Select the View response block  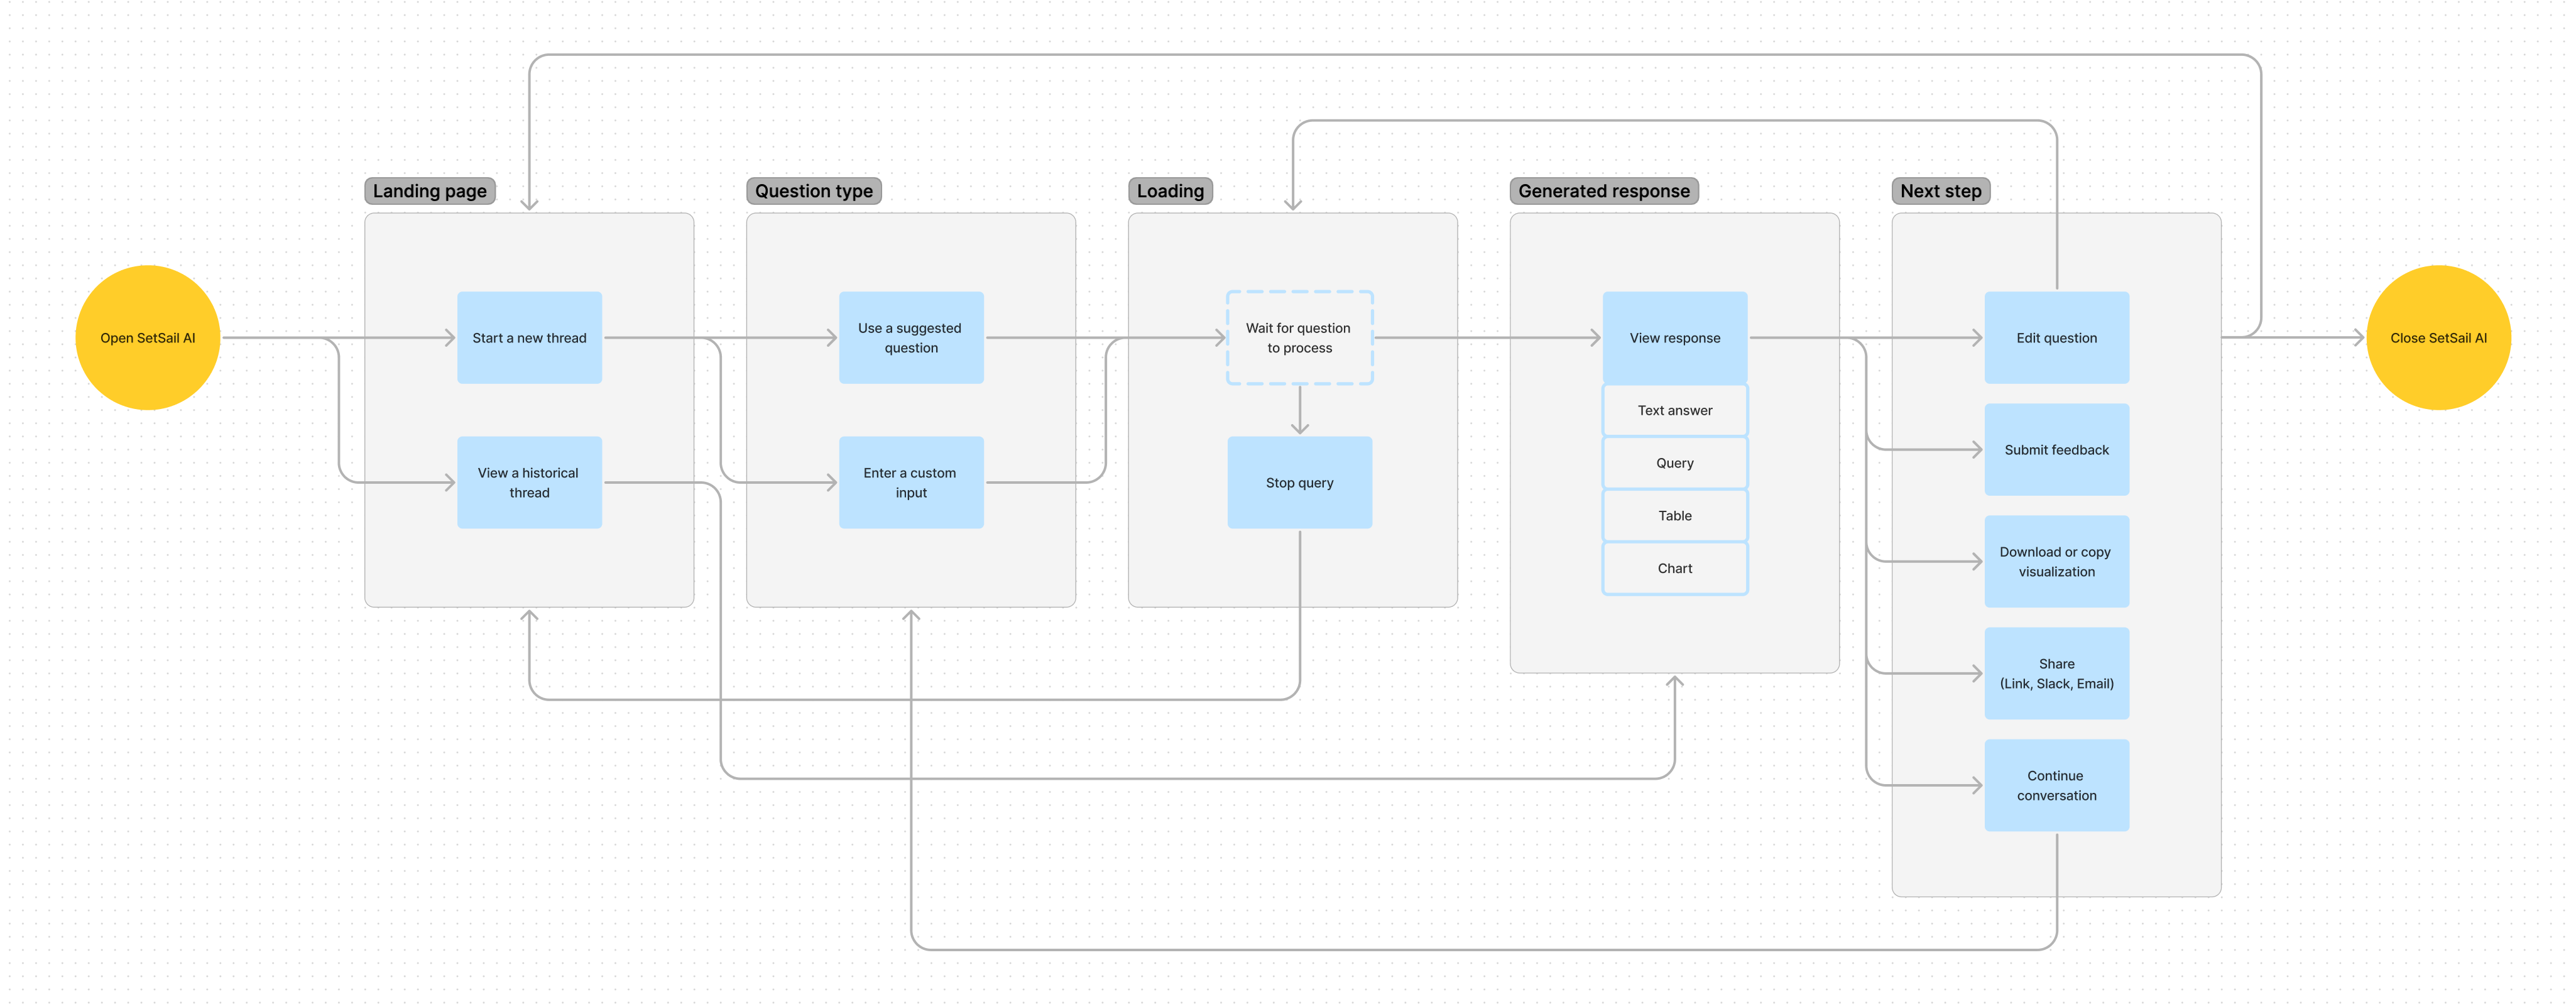coord(1674,338)
